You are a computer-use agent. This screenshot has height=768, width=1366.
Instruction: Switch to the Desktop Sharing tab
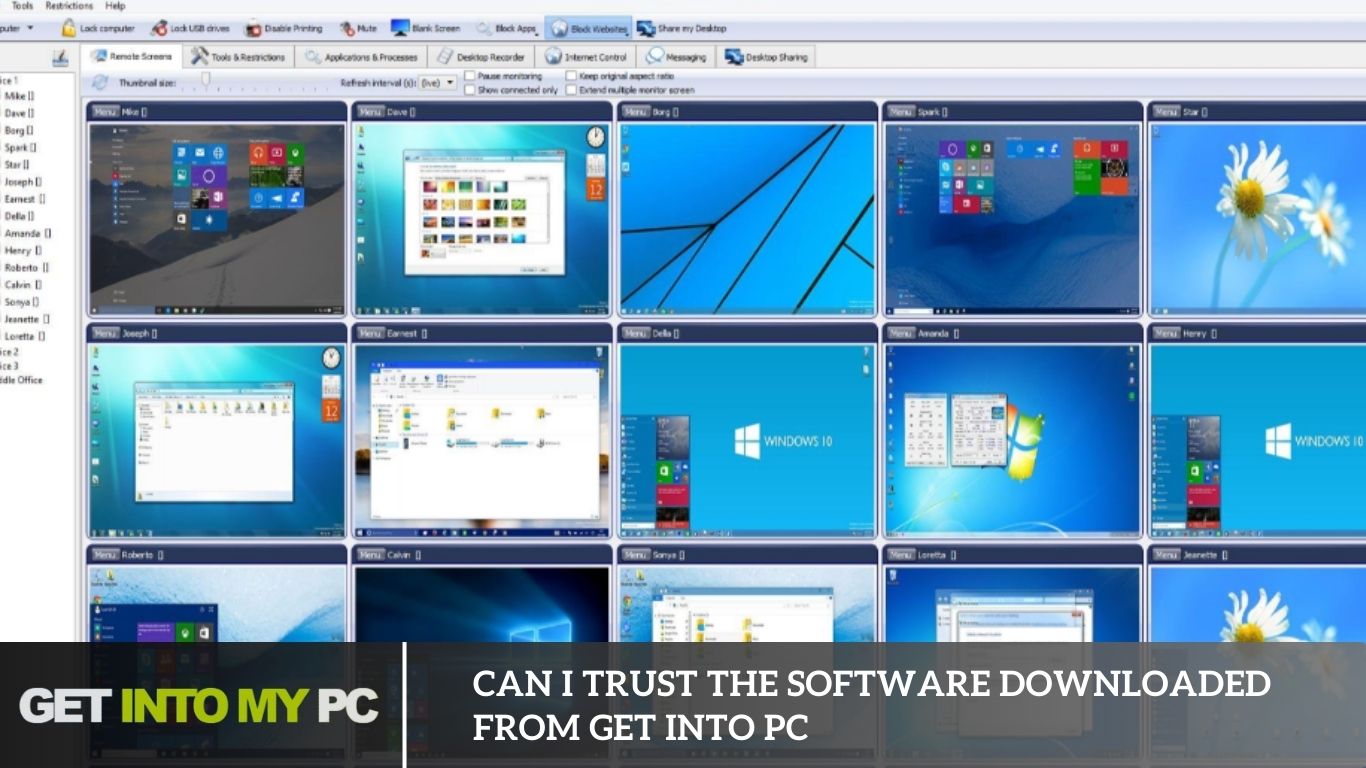[x=766, y=57]
